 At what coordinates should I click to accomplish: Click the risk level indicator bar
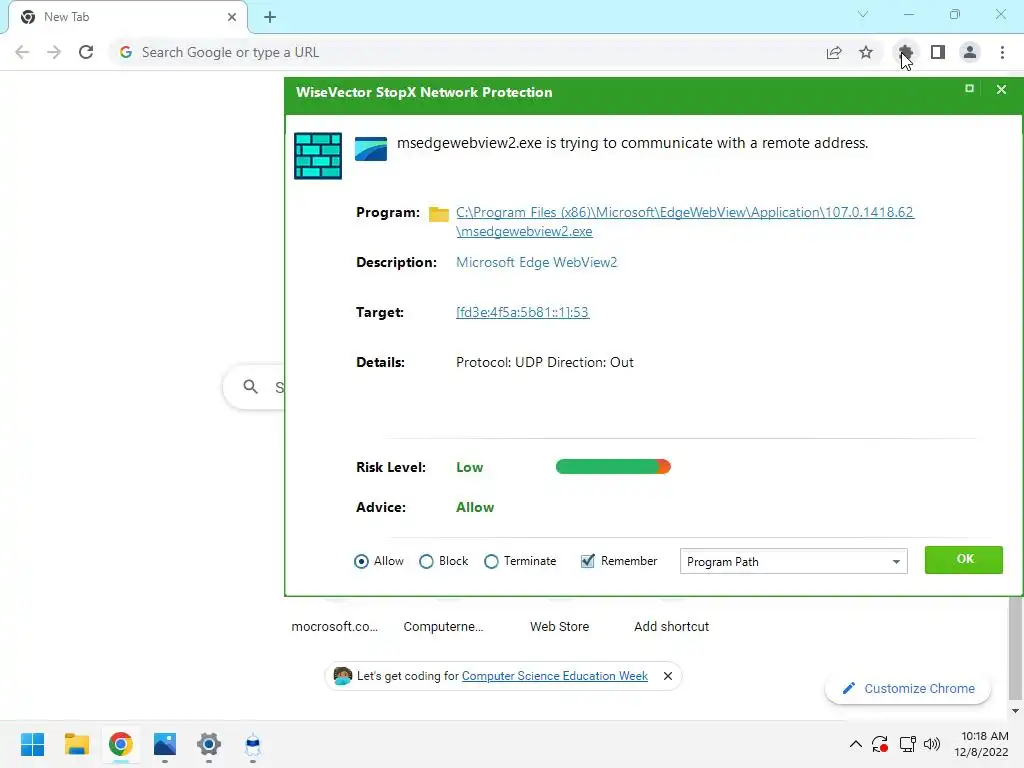point(613,466)
